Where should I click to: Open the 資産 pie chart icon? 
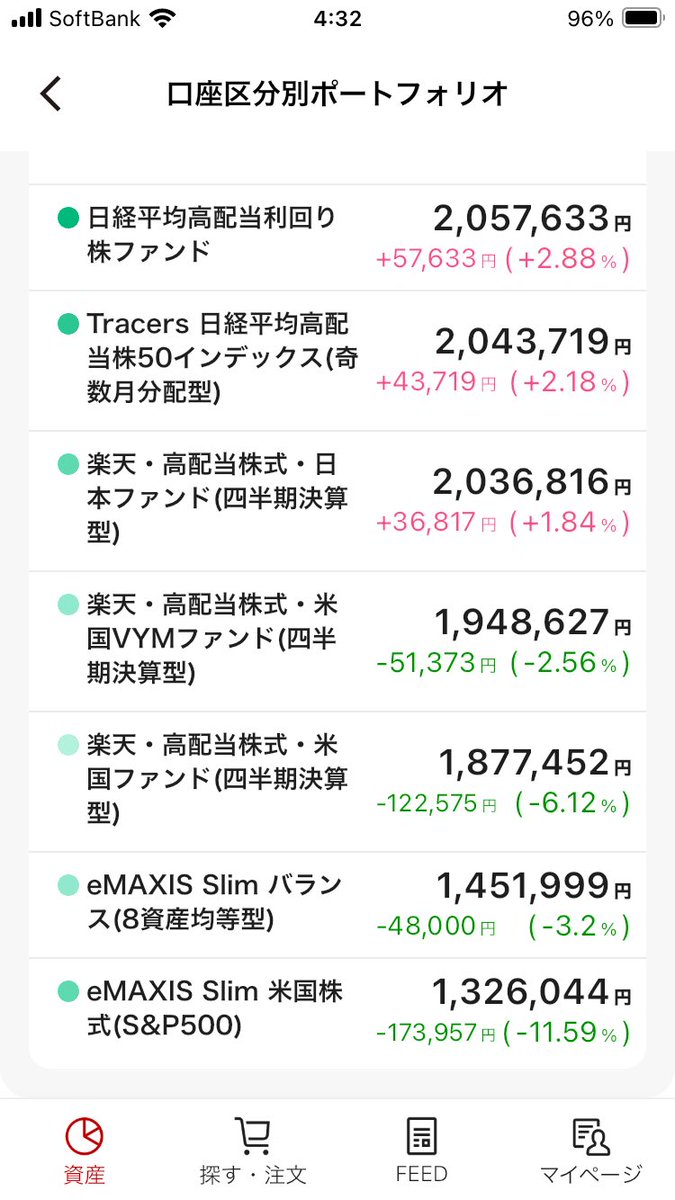[84, 1137]
